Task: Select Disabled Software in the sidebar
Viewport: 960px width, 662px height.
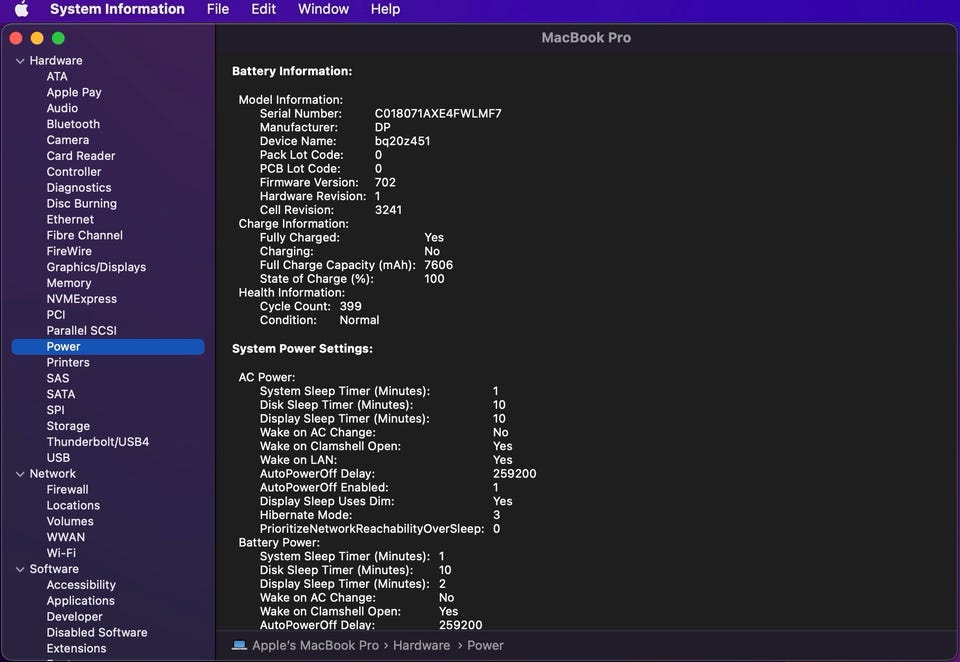Action: pos(97,633)
